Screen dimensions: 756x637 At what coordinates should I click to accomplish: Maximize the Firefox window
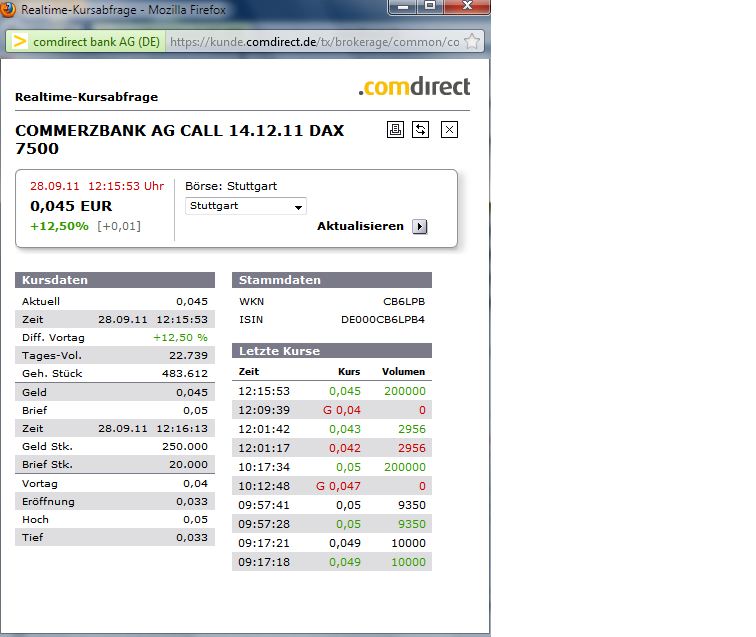(430, 7)
